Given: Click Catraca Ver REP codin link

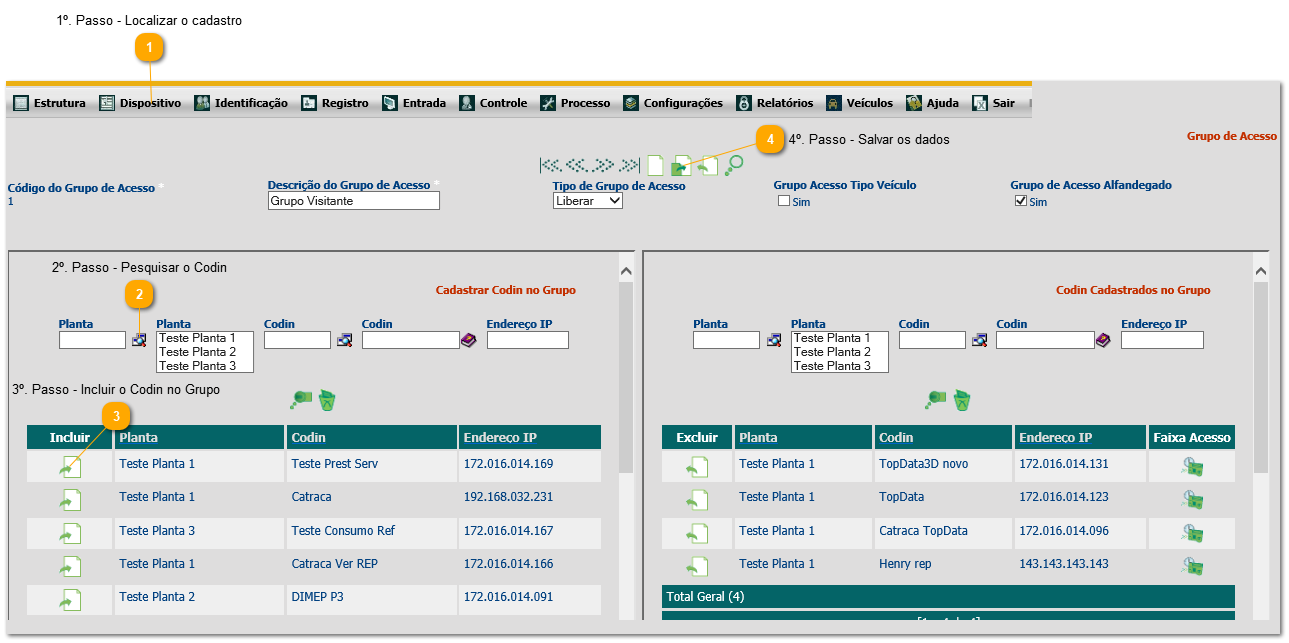Looking at the screenshot, I should tap(335, 564).
